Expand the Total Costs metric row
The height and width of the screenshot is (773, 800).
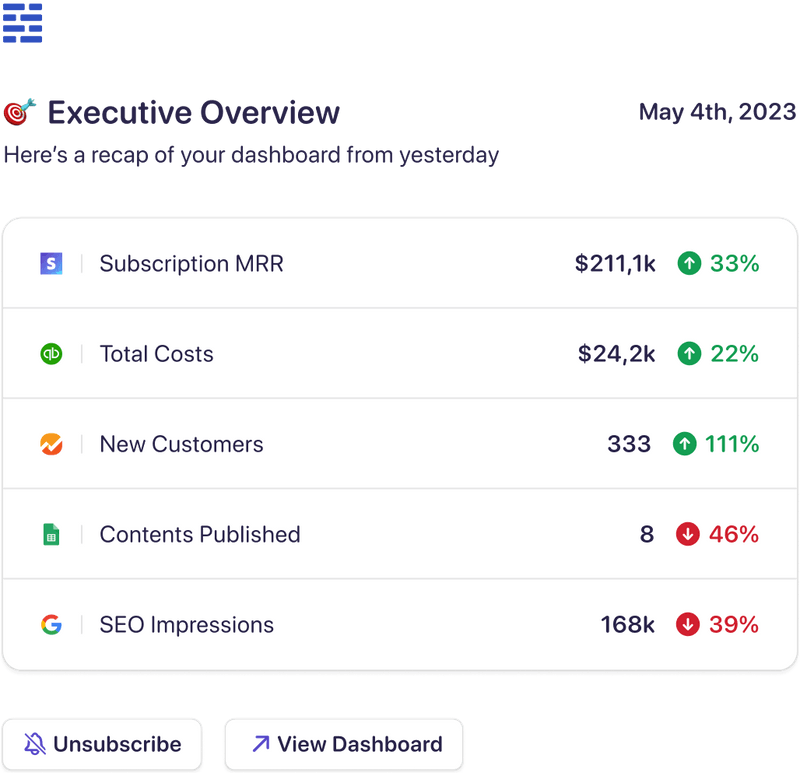tap(400, 354)
